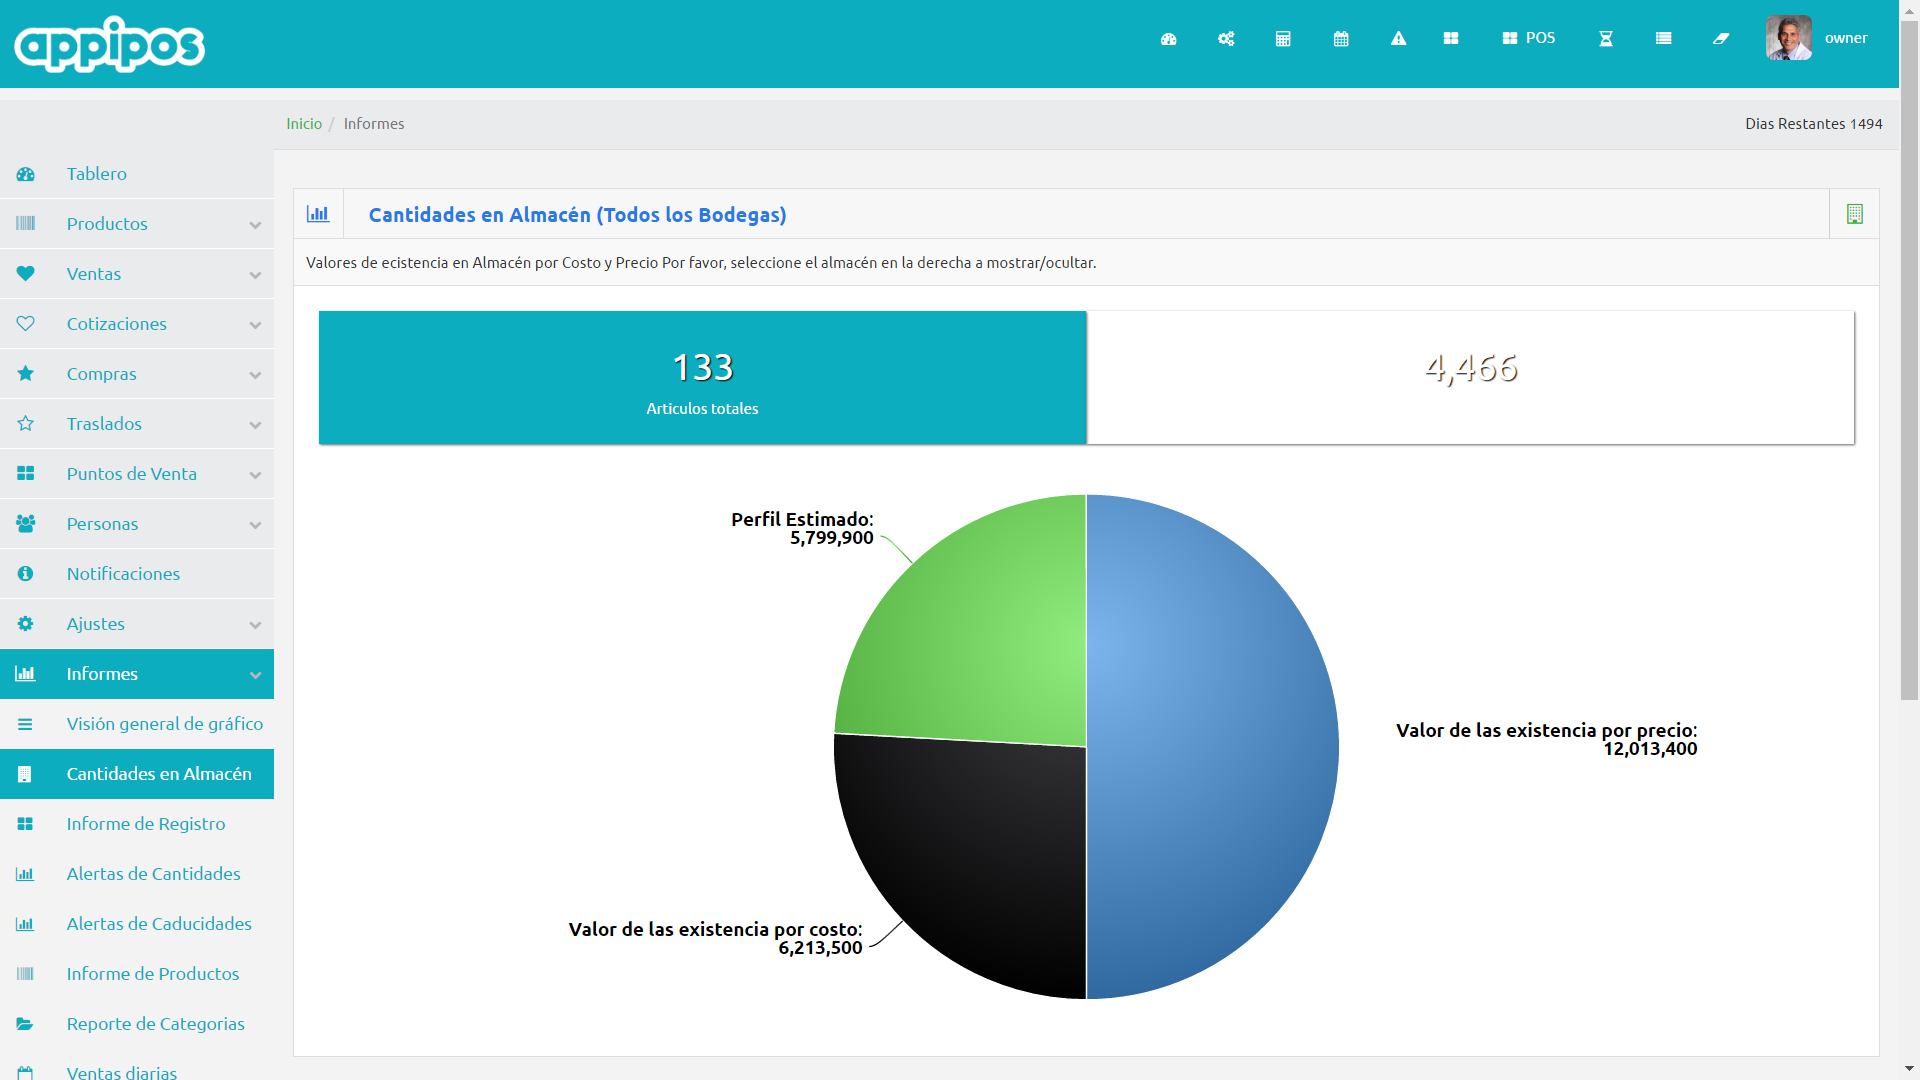Click the hourglass icon in header
This screenshot has width=1920, height=1080.
1606,39
